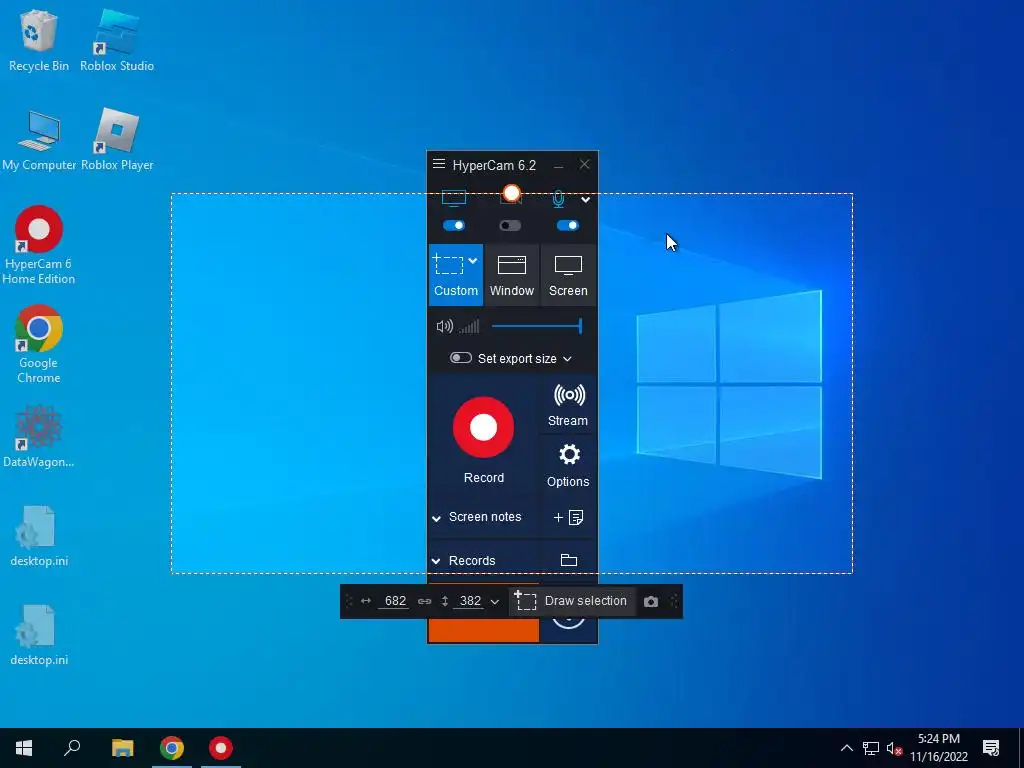Select HyperCam 6 Home Edition shortcut
This screenshot has height=768, width=1024.
(x=39, y=246)
